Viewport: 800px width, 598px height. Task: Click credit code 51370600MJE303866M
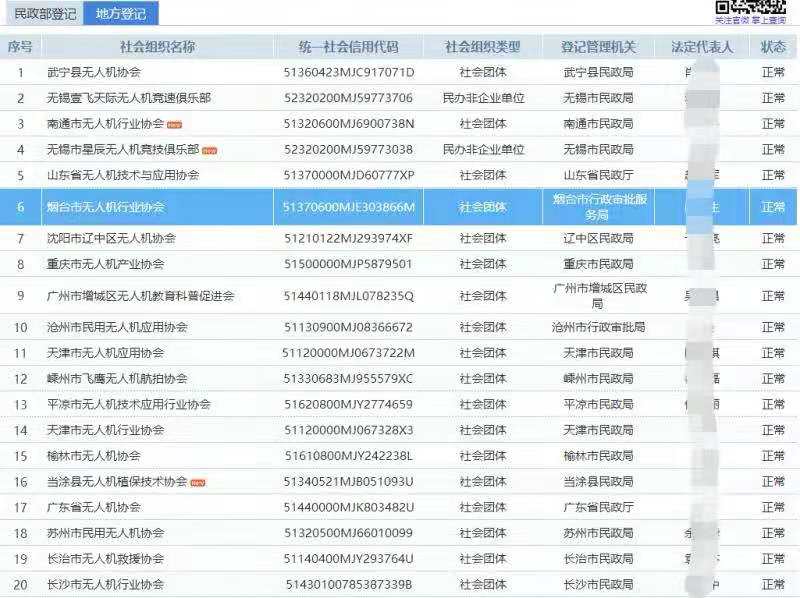point(348,207)
